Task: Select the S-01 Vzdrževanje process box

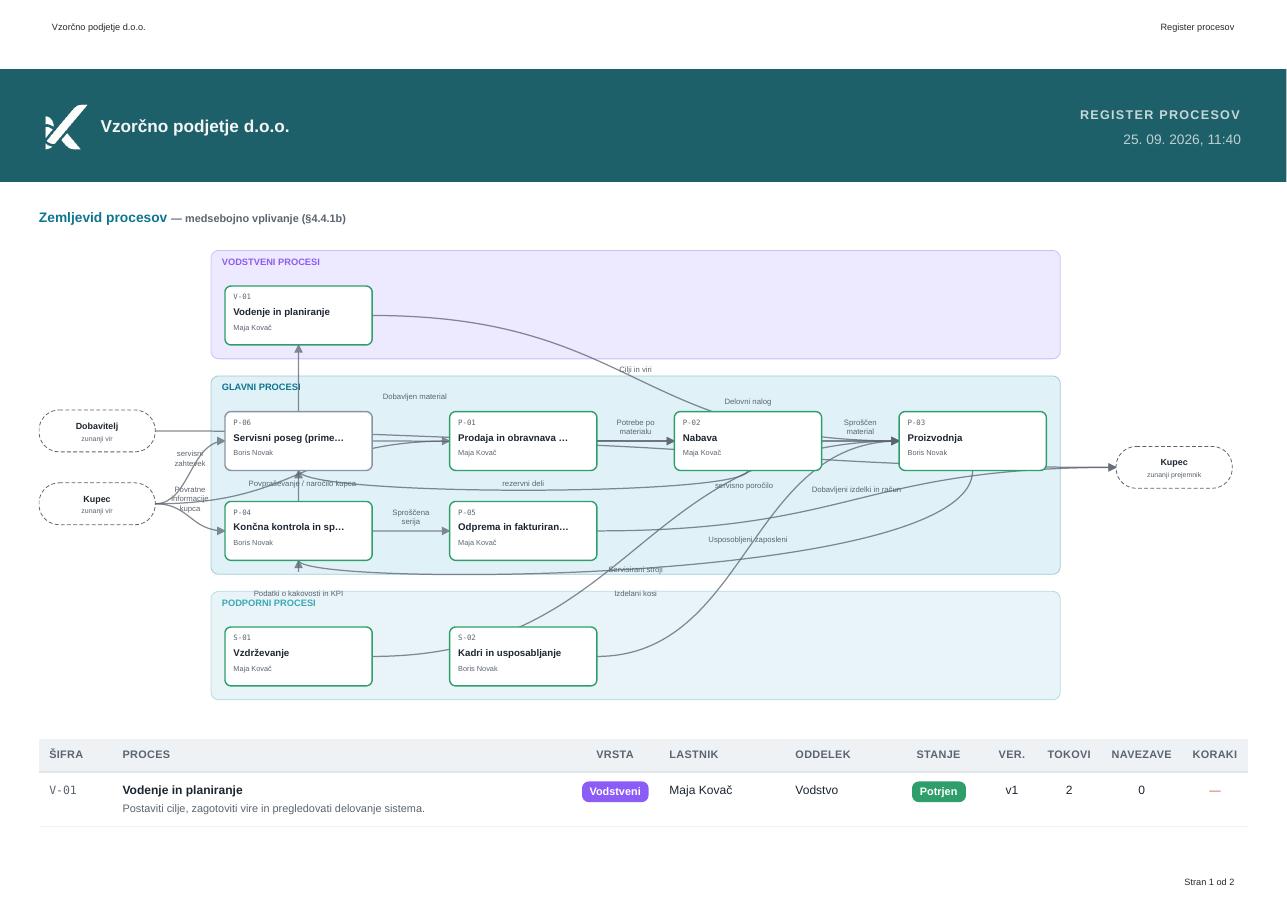Action: tap(298, 656)
